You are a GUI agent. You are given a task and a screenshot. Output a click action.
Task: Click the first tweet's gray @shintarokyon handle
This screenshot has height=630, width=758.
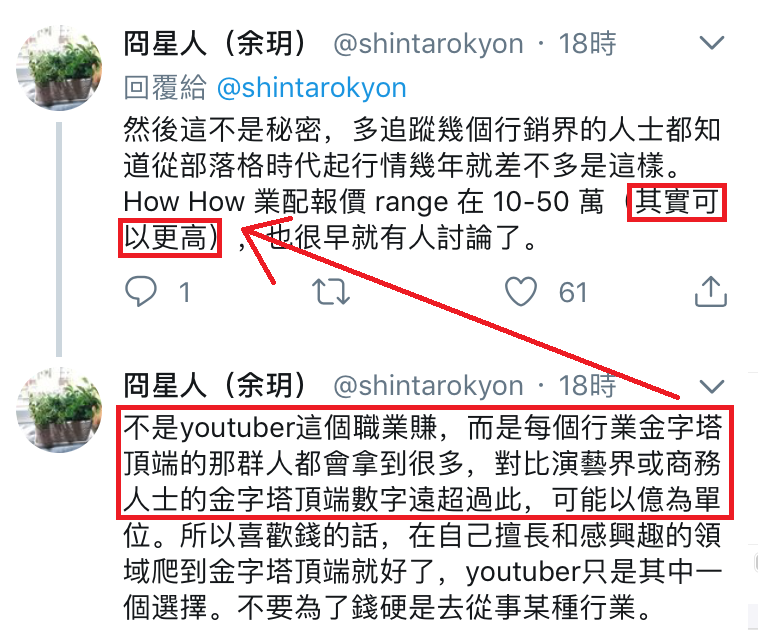click(428, 44)
